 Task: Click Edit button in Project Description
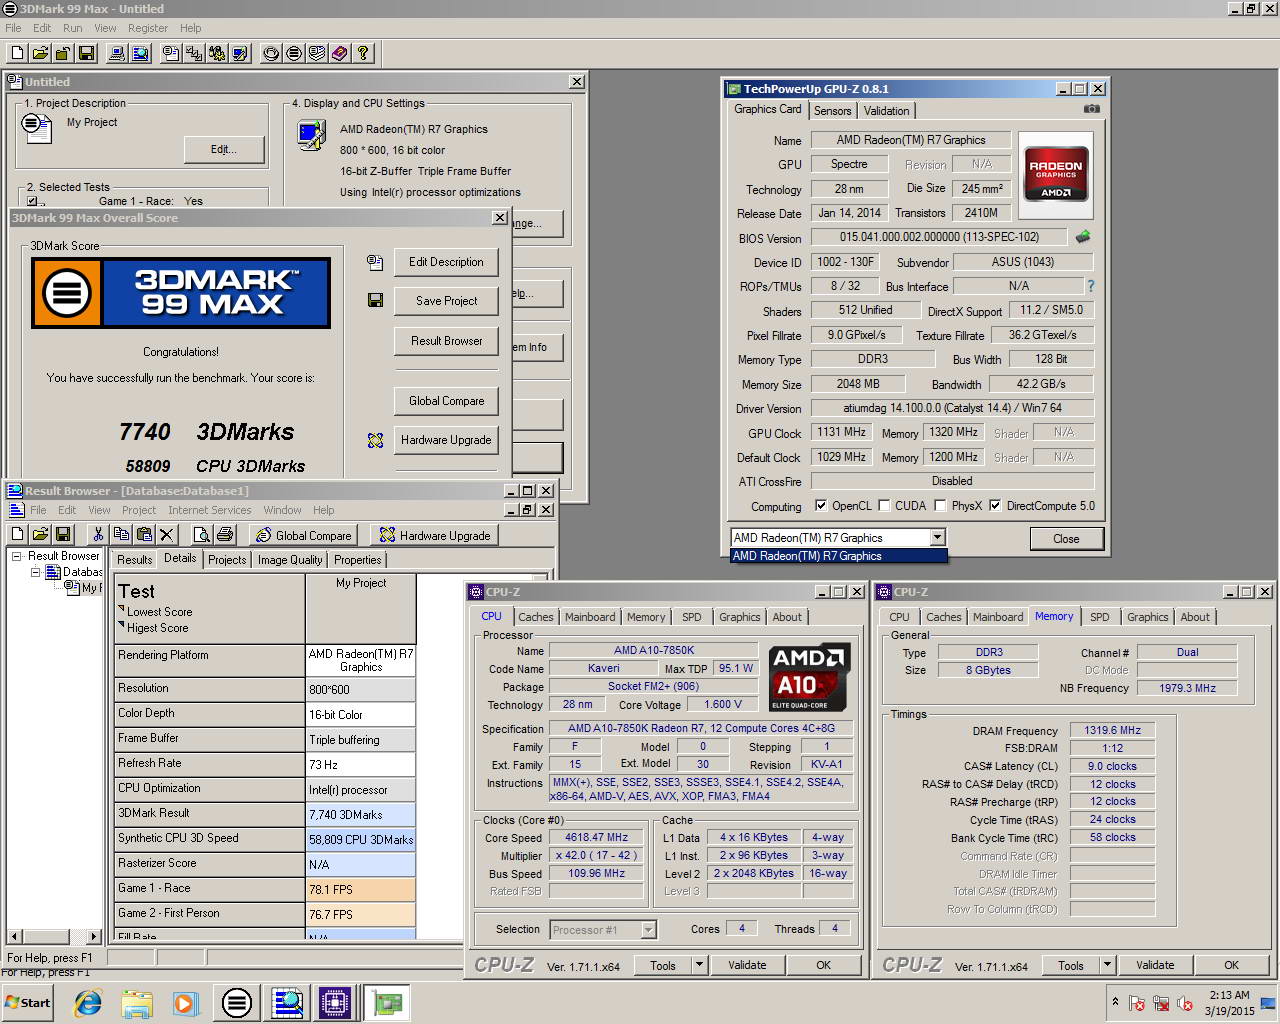[x=224, y=149]
